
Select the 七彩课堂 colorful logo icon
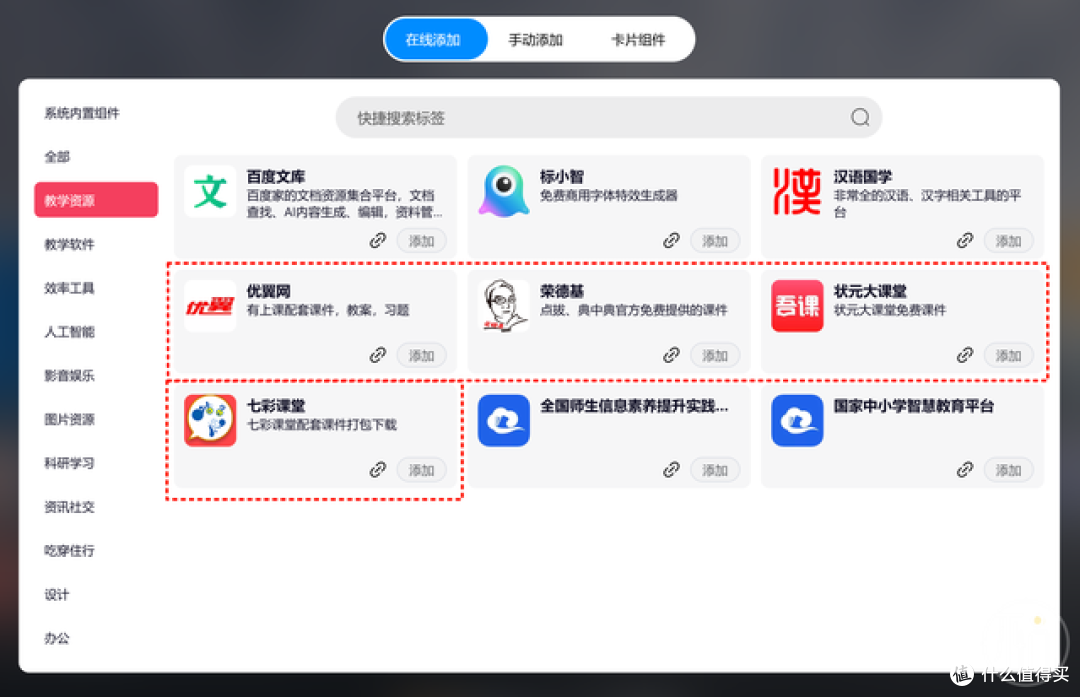[x=210, y=420]
